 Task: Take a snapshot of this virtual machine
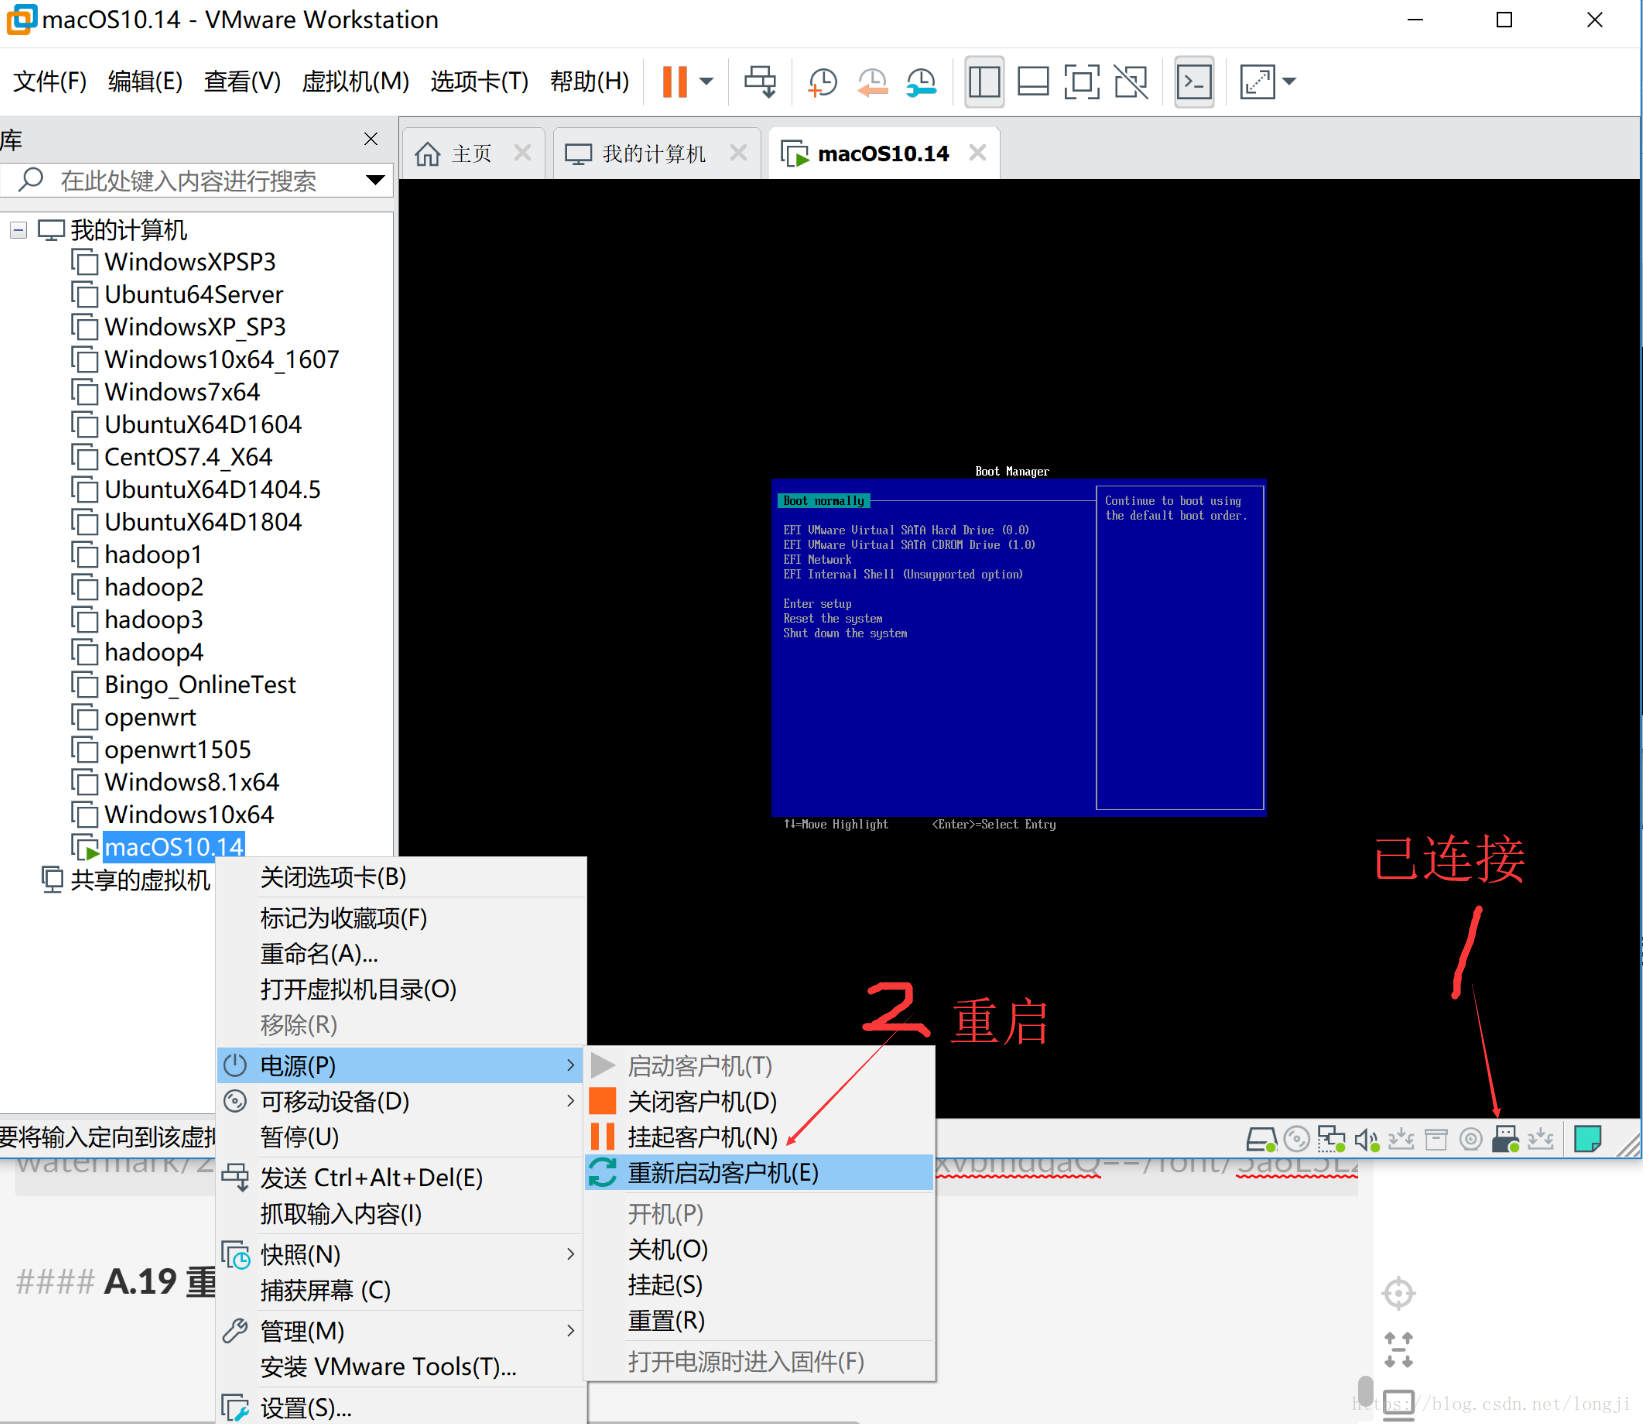click(x=822, y=82)
